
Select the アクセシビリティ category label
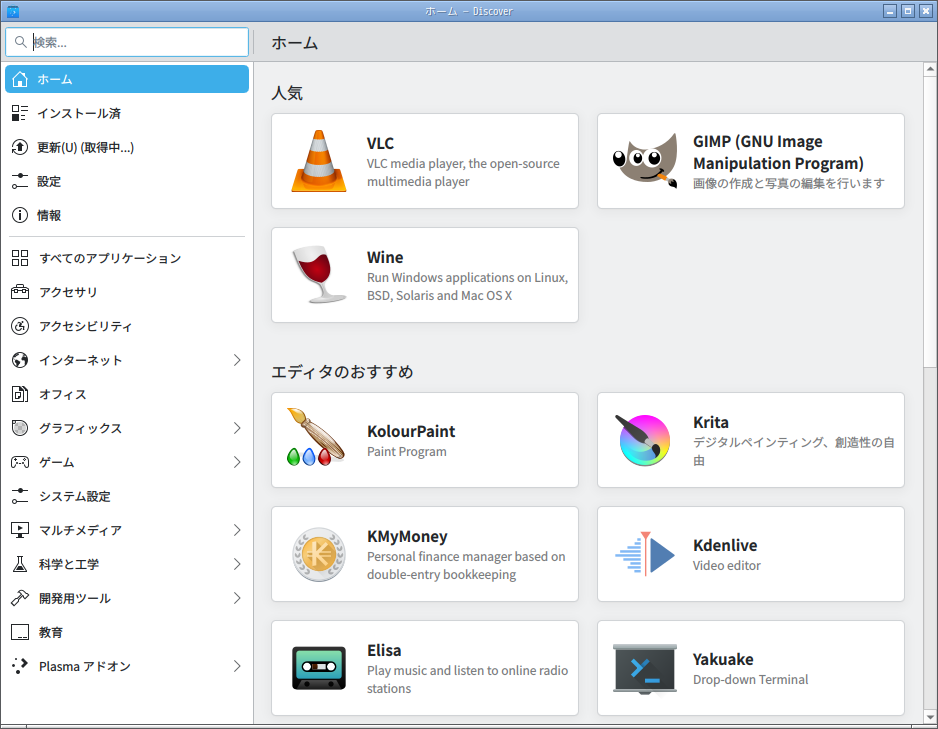click(86, 326)
